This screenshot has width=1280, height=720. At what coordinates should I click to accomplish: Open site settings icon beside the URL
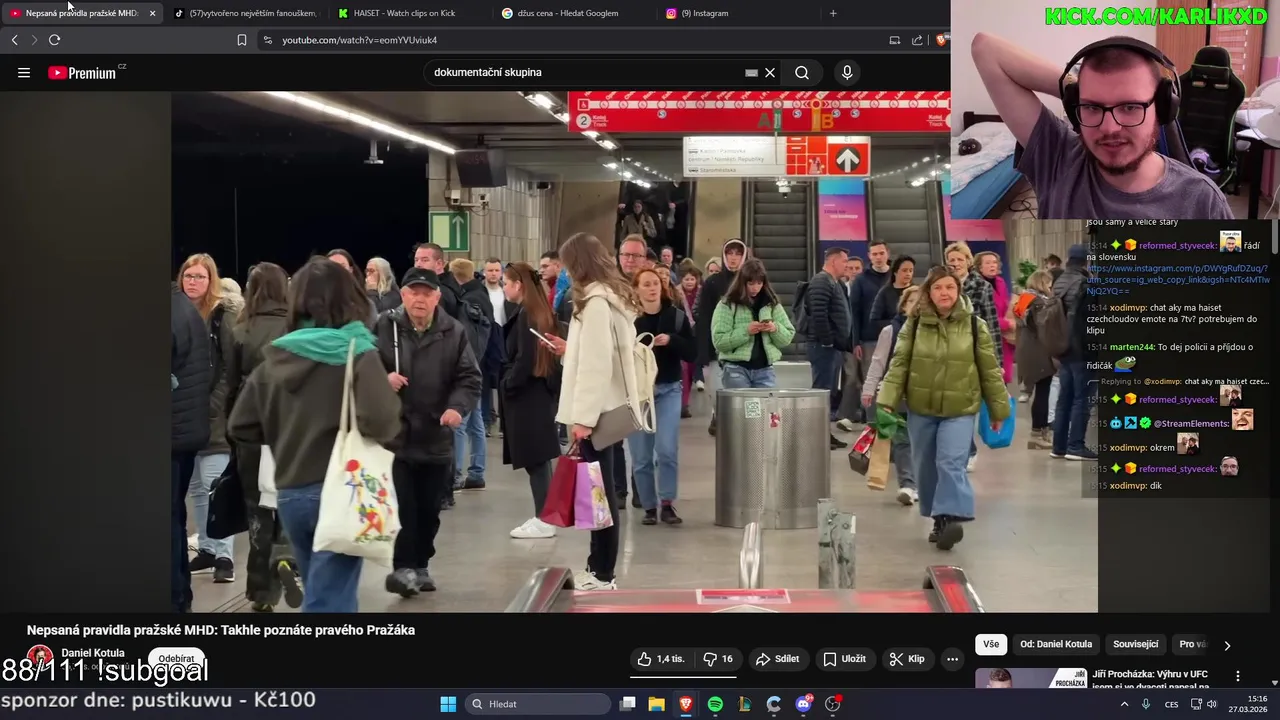267,40
